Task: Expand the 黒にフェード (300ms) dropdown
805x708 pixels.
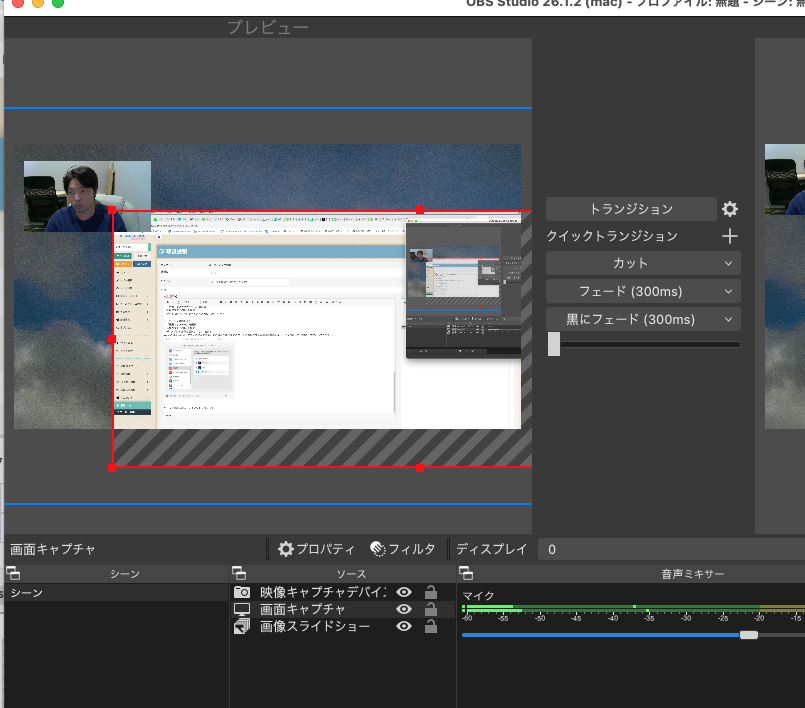Action: tap(728, 319)
